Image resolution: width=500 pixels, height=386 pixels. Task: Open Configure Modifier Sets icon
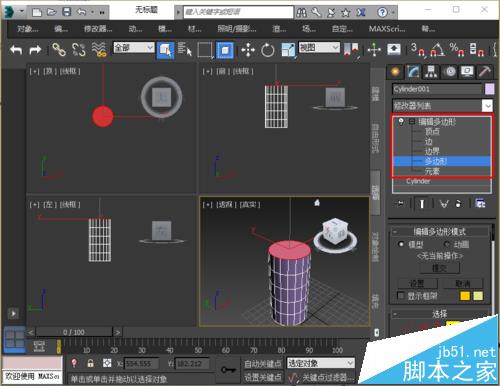pyautogui.click(x=480, y=203)
